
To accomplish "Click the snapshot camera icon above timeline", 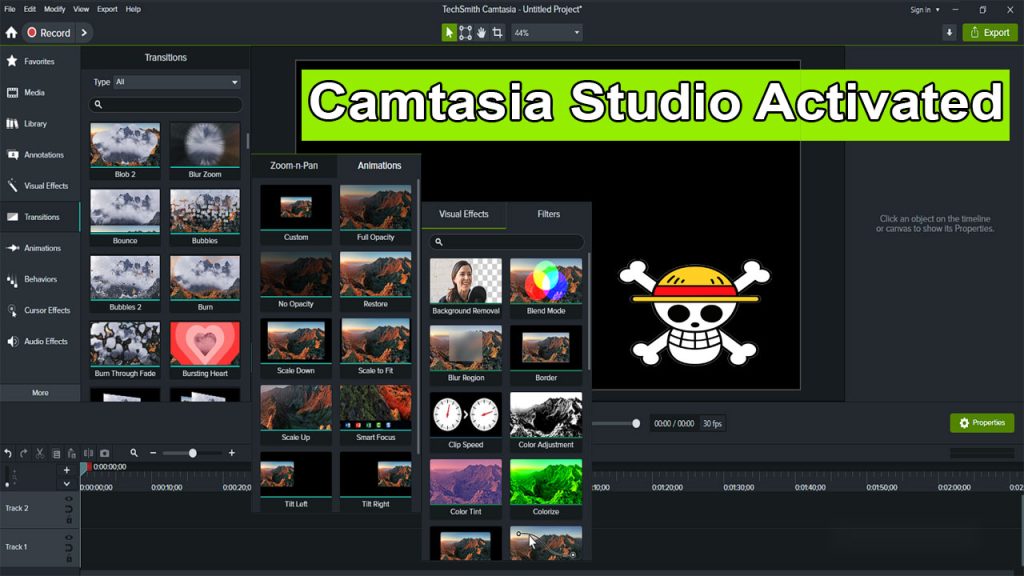I will coord(105,453).
